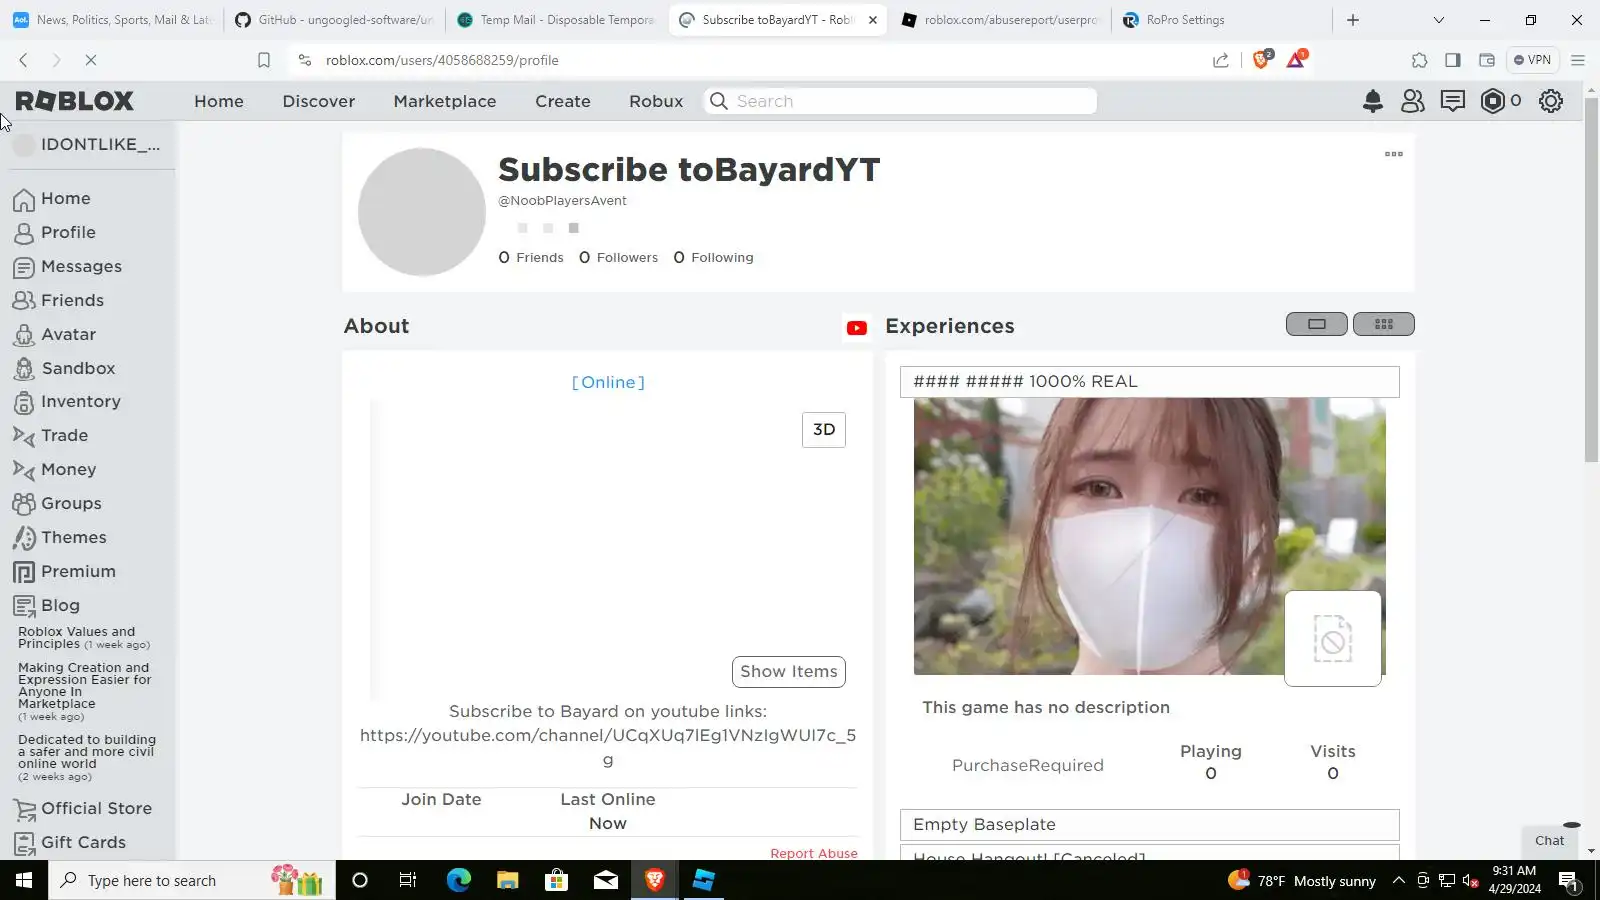Show hidden system tray icons
The height and width of the screenshot is (900, 1600).
pyautogui.click(x=1399, y=880)
